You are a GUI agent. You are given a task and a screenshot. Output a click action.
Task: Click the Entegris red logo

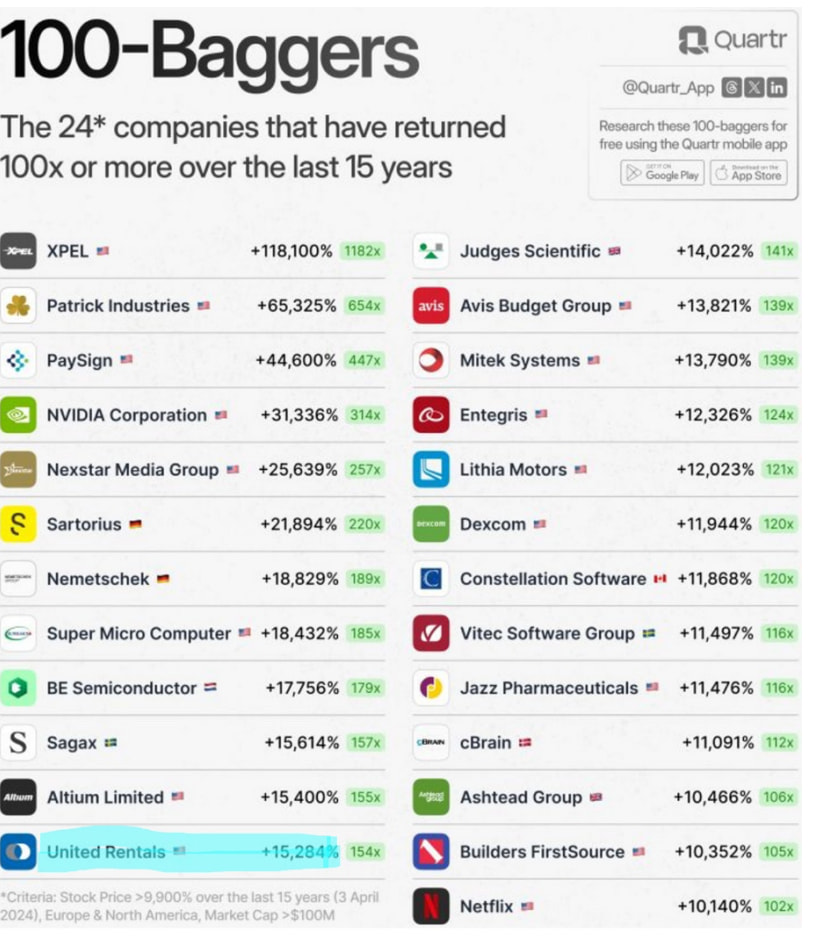(431, 415)
